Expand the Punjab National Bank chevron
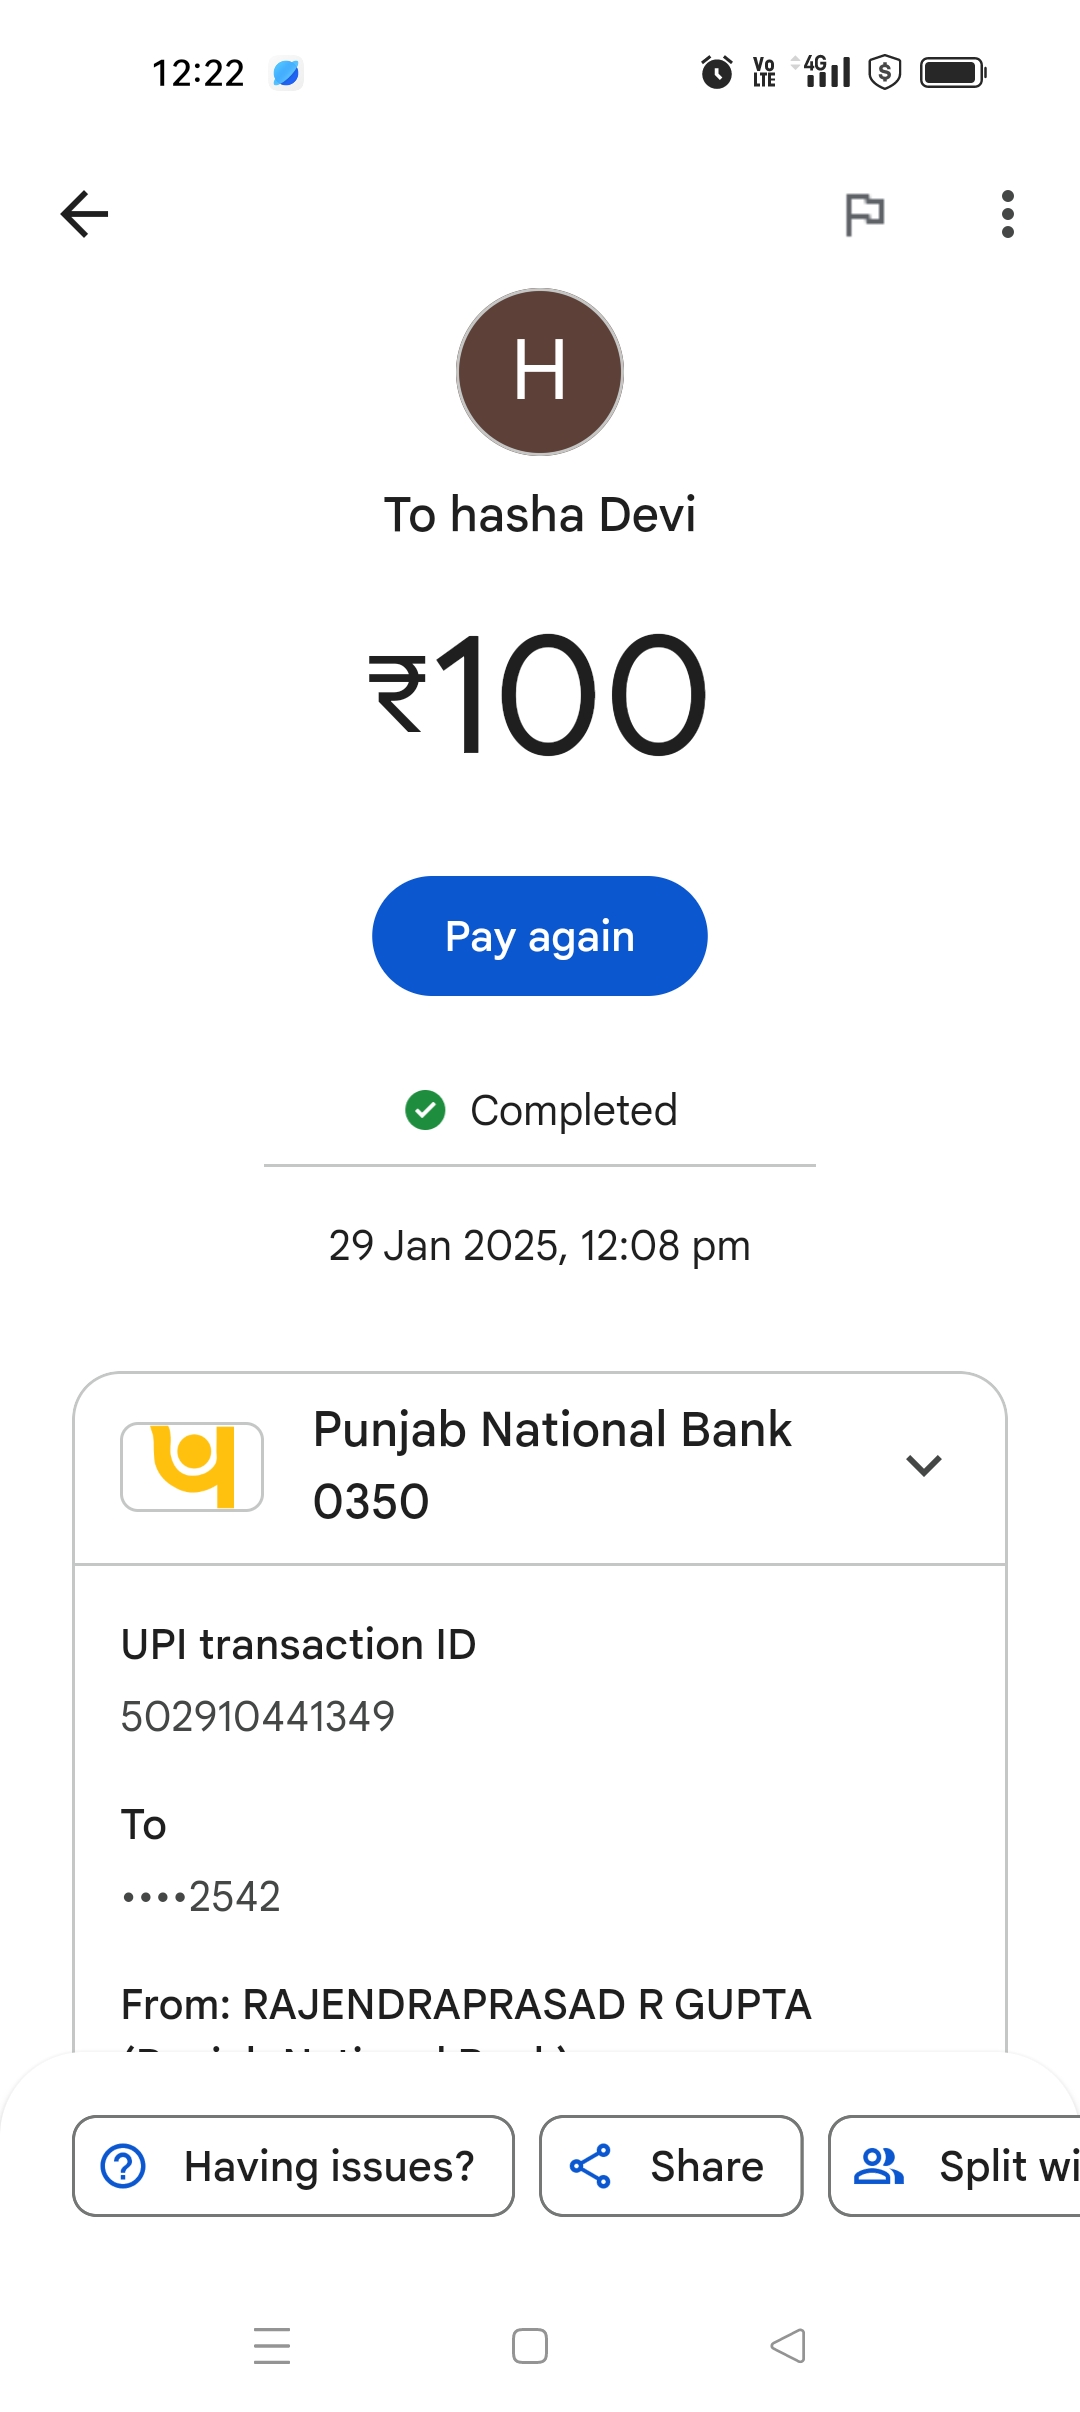This screenshot has width=1080, height=2412. 923,1466
